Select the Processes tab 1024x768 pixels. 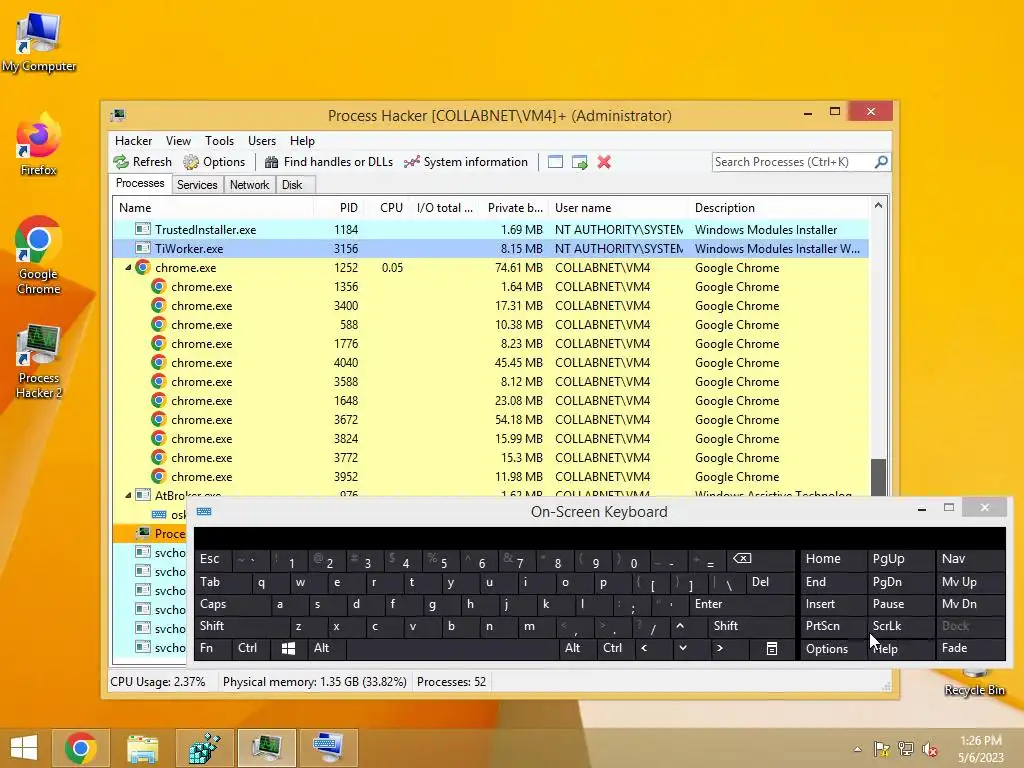[x=140, y=184]
